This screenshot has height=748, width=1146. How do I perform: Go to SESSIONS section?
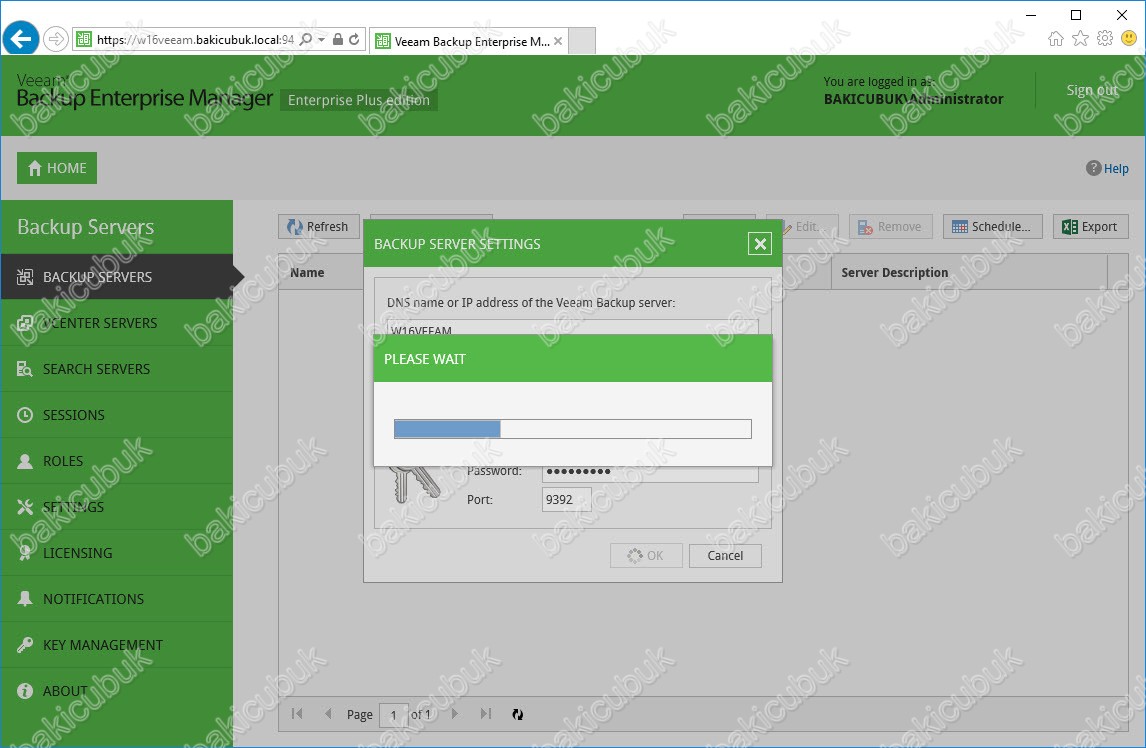117,415
